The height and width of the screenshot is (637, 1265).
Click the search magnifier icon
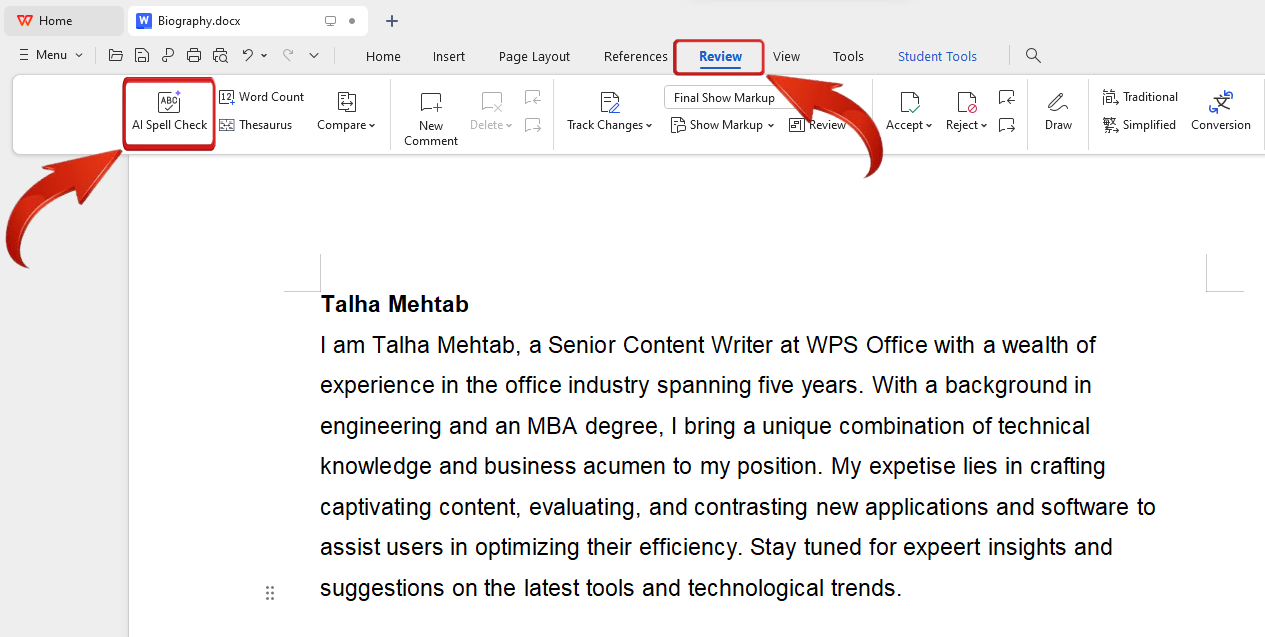tap(1033, 56)
